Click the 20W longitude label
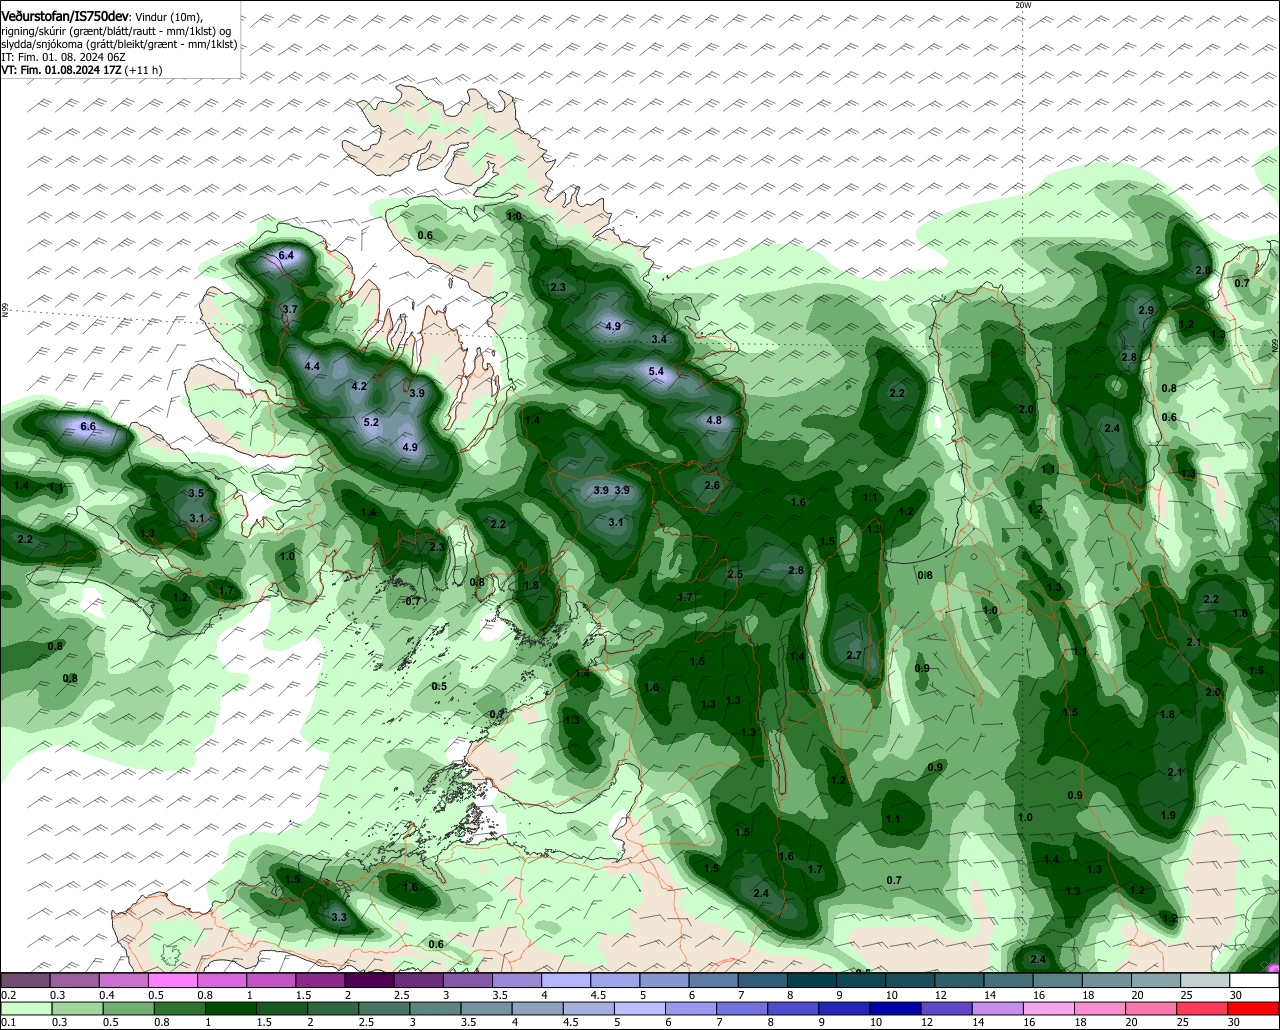Screen dimensions: 1280x1030 click(1022, 5)
